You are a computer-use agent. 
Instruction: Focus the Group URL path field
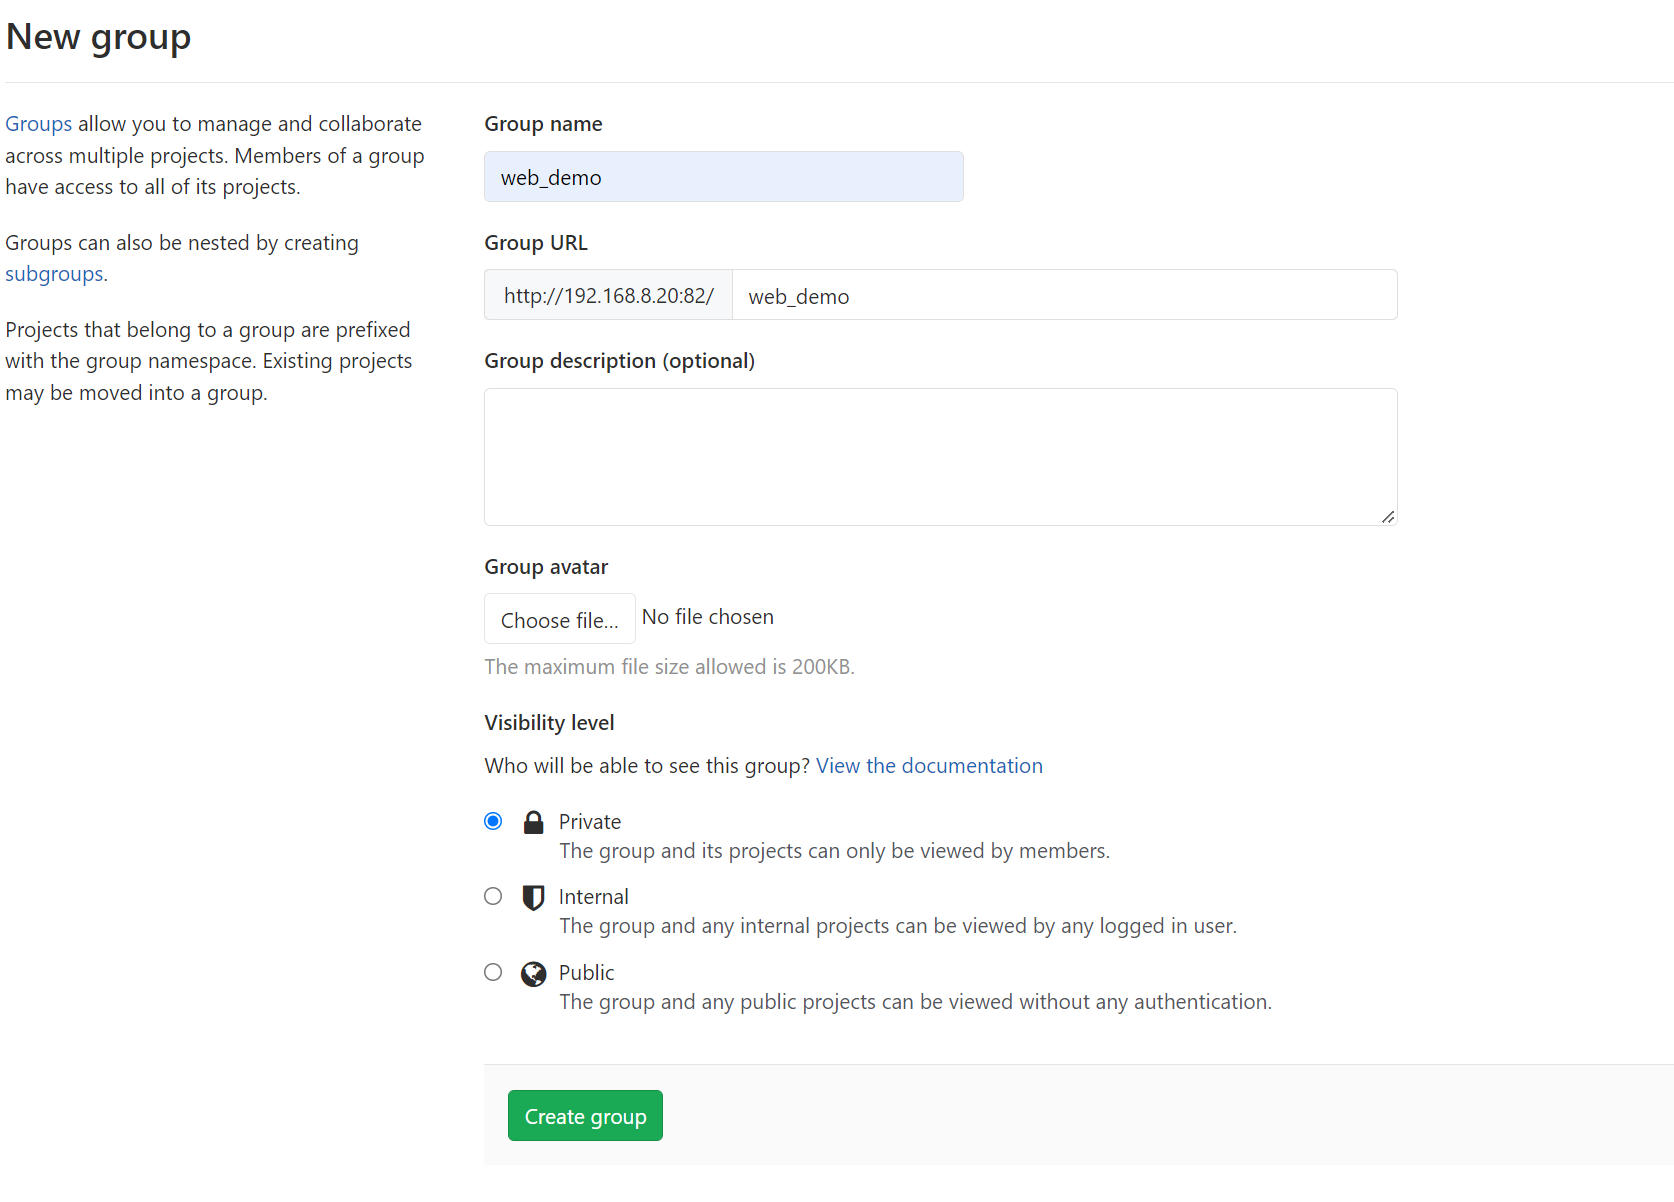click(1064, 295)
